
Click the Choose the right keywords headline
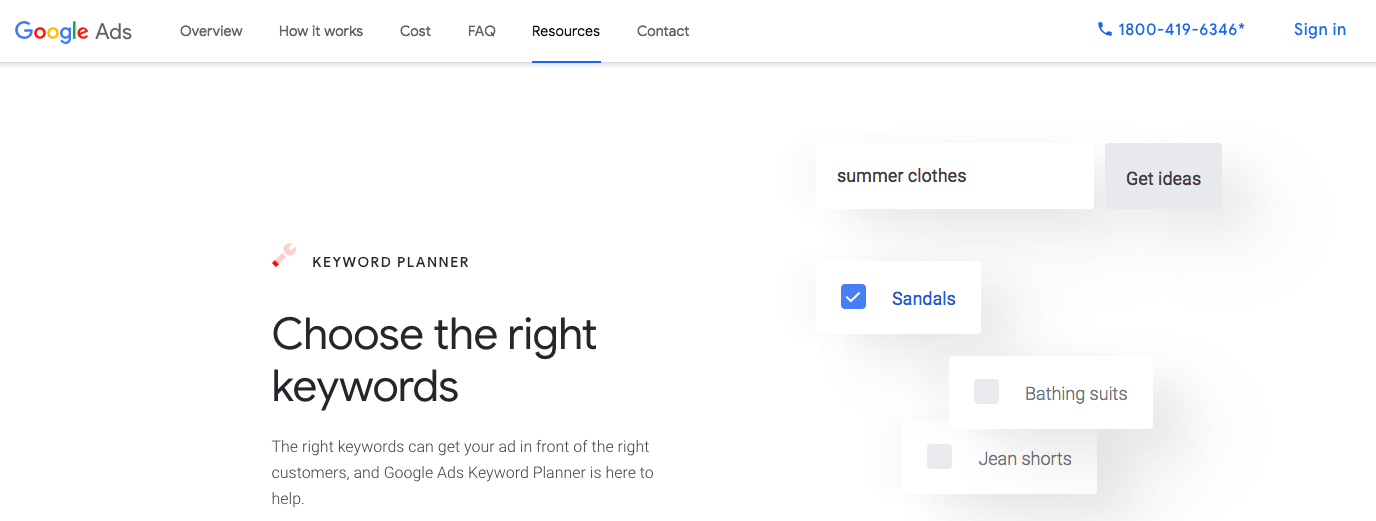tap(434, 360)
